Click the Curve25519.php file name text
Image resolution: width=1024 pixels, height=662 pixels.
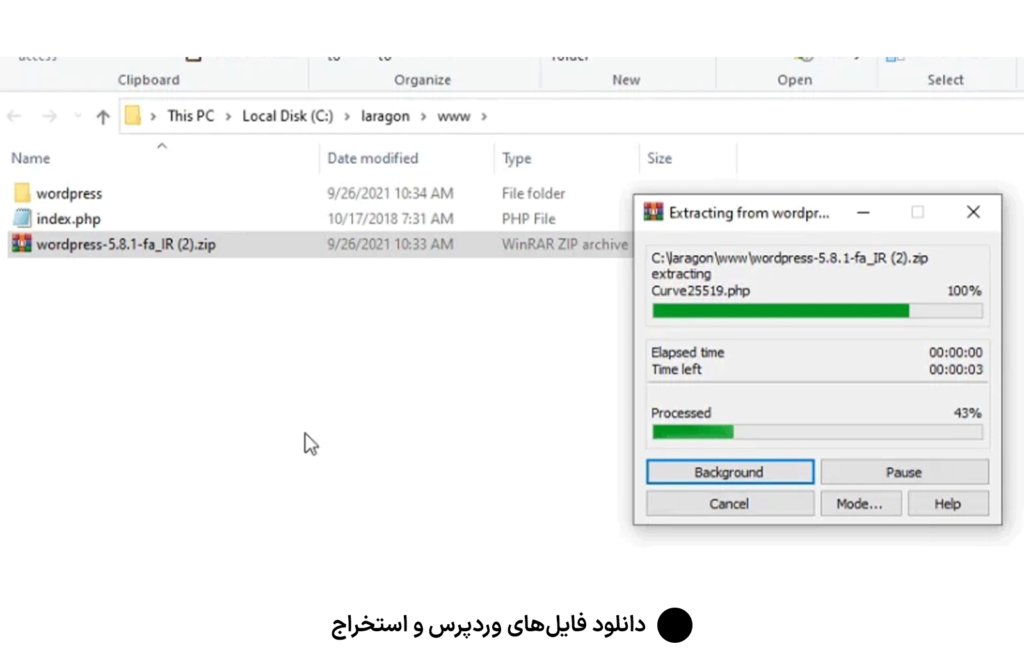700,291
